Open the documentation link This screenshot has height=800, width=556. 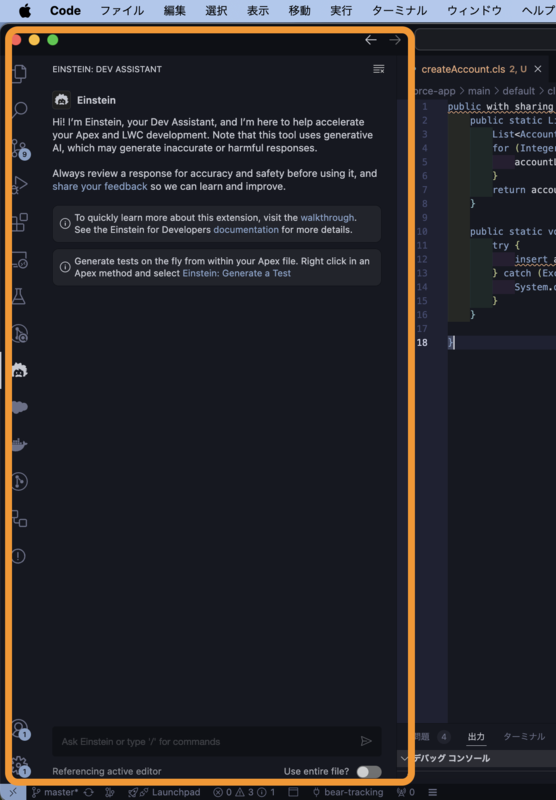246,230
